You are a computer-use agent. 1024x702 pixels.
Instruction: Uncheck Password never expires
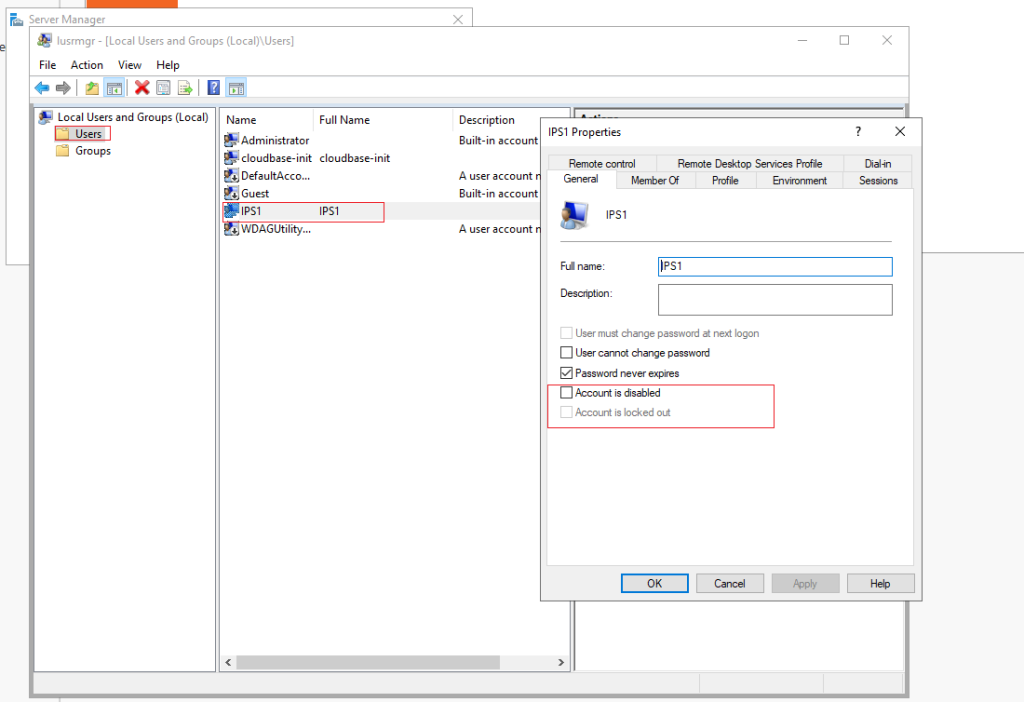pos(567,371)
